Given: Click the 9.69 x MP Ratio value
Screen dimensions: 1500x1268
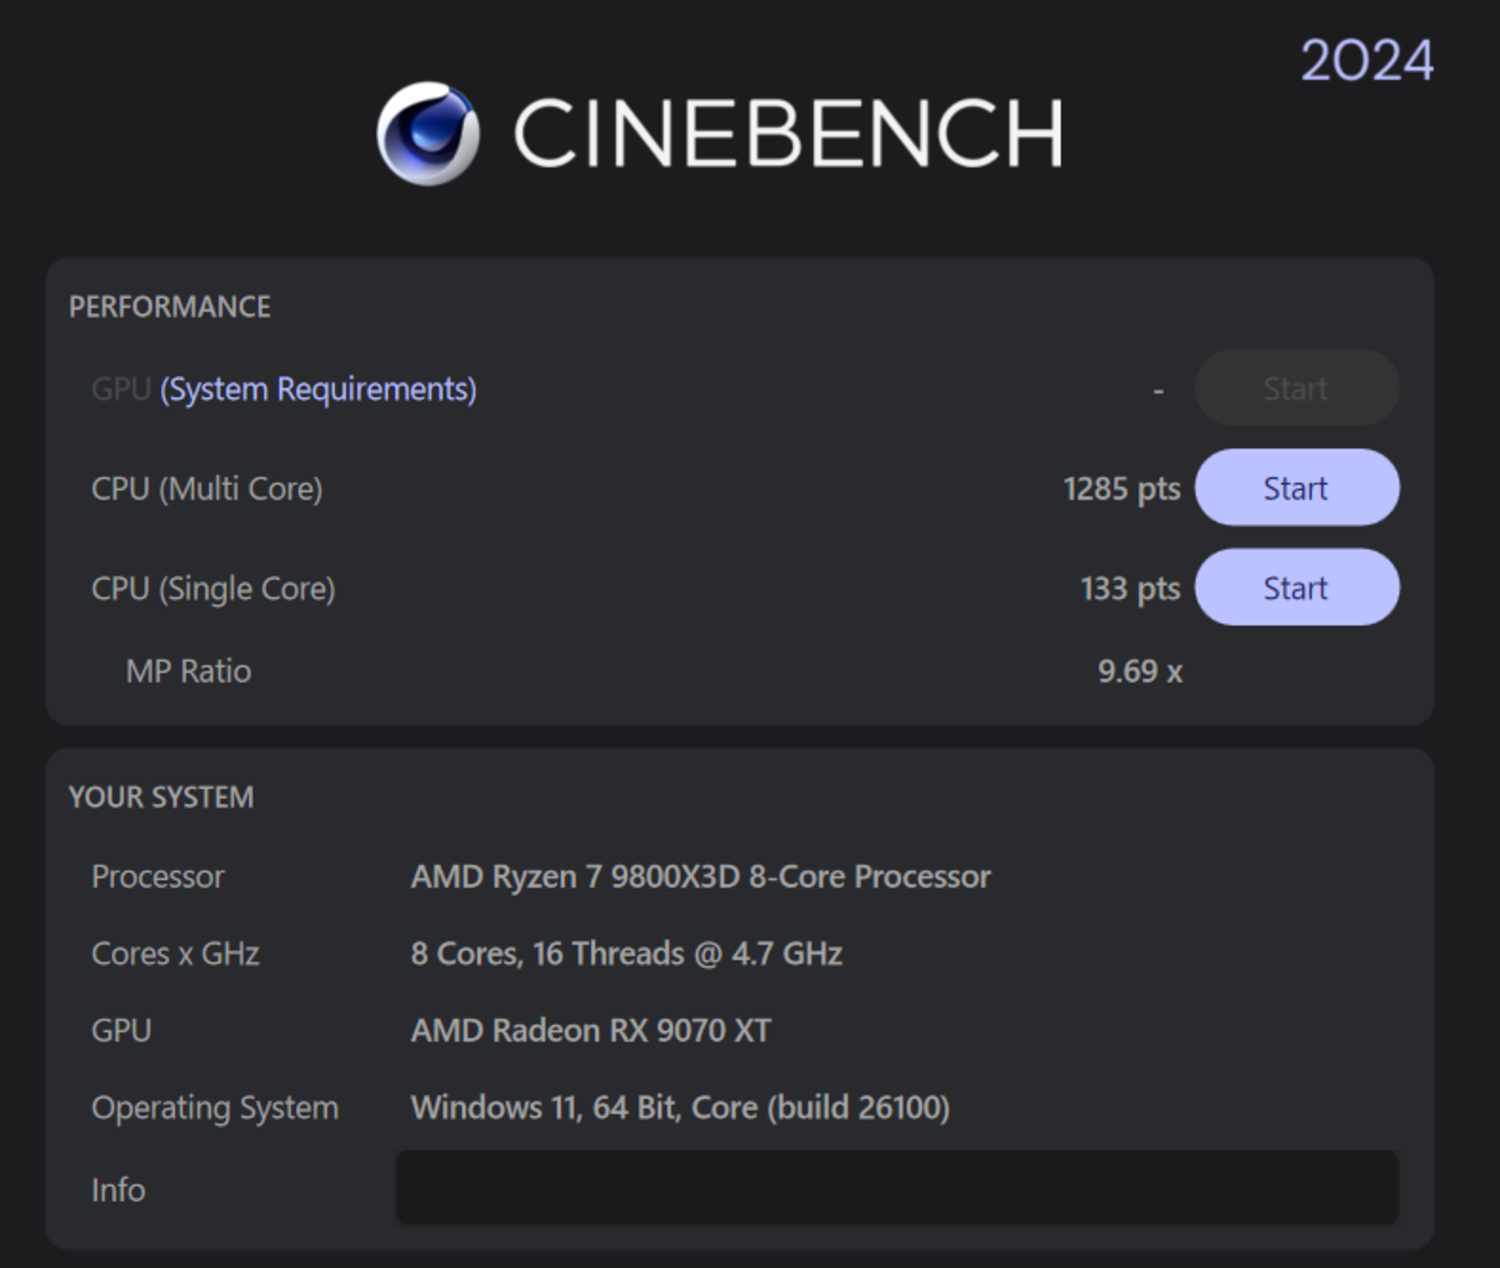Looking at the screenshot, I should (x=1139, y=671).
